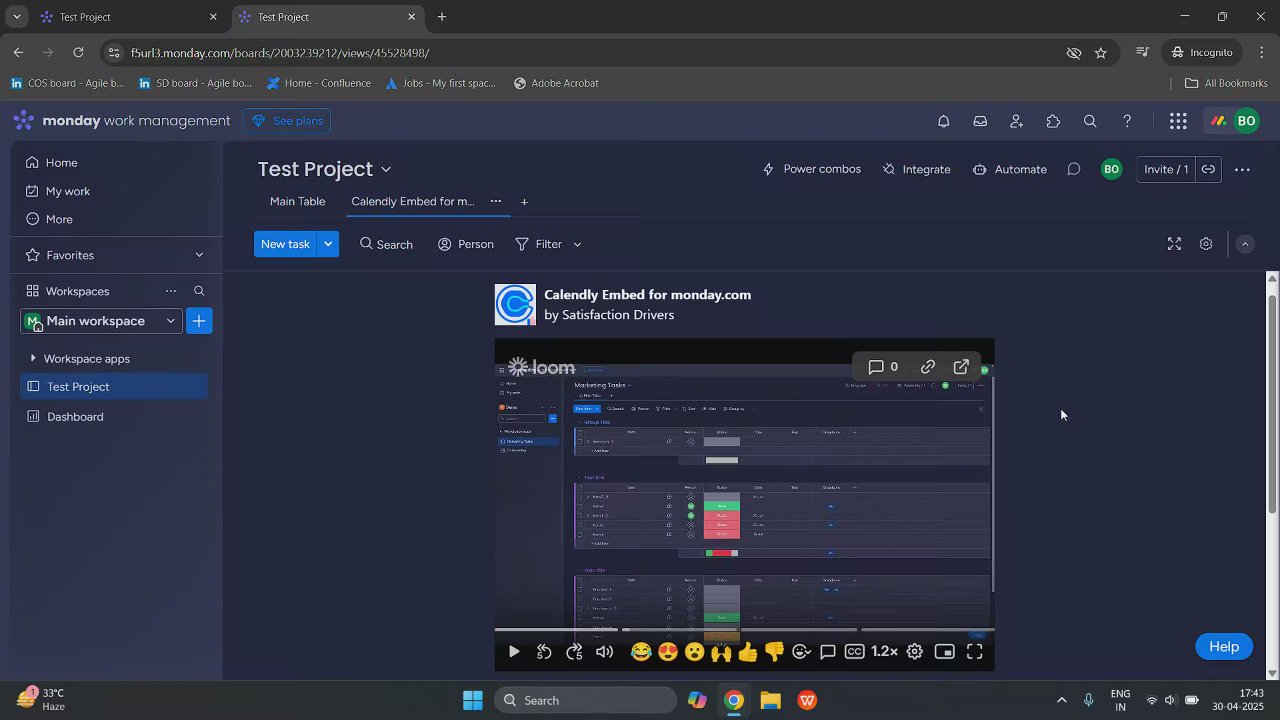
Task: Open the products switcher grid icon
Action: (1178, 121)
